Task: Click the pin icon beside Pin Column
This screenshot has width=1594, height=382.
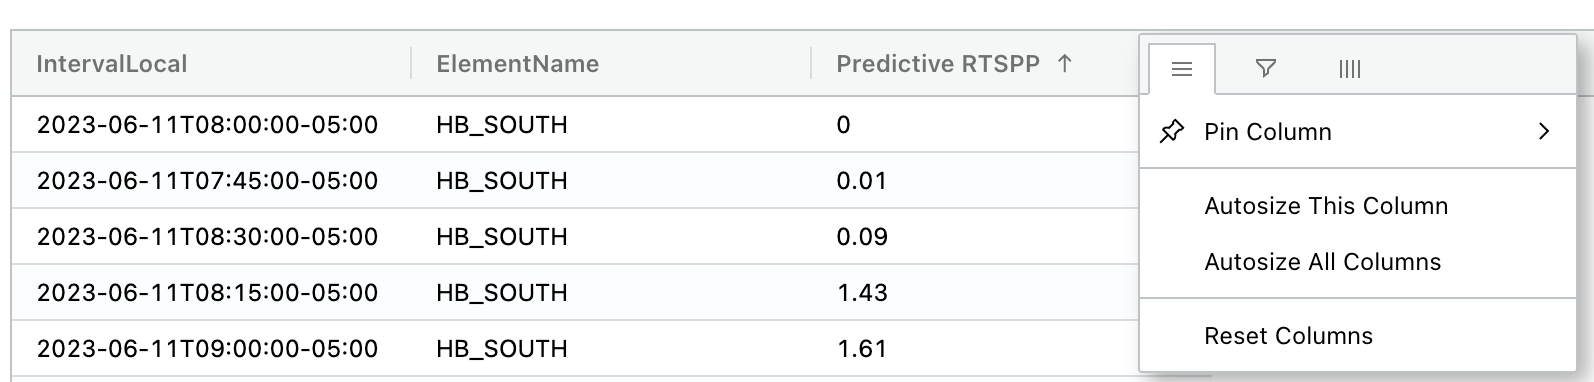Action: coord(1172,132)
